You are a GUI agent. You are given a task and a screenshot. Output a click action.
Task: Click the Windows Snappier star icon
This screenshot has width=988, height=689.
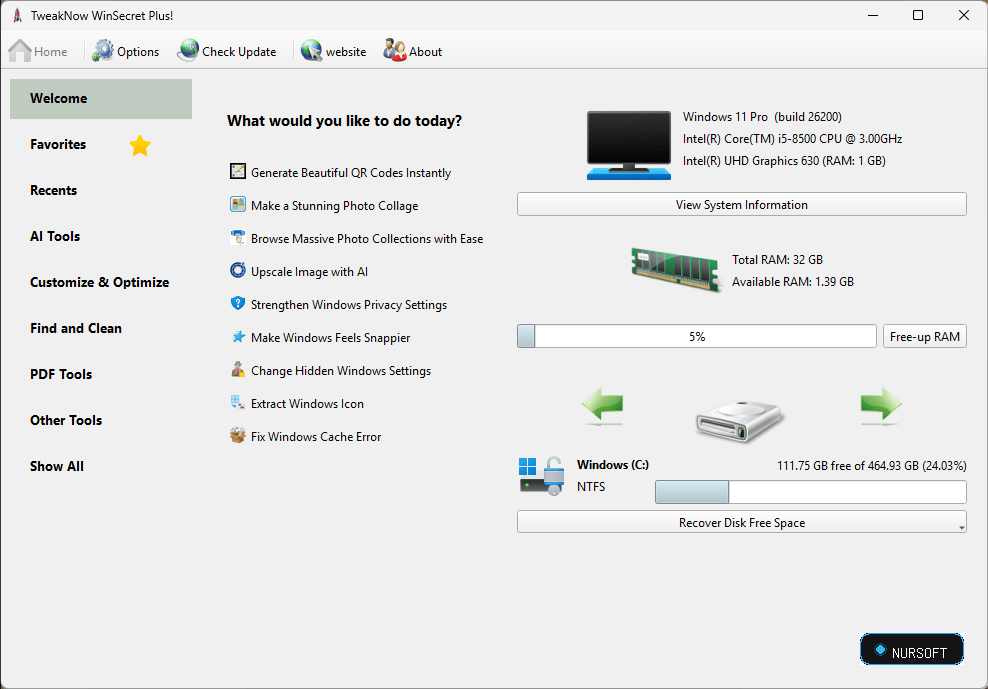pos(238,337)
